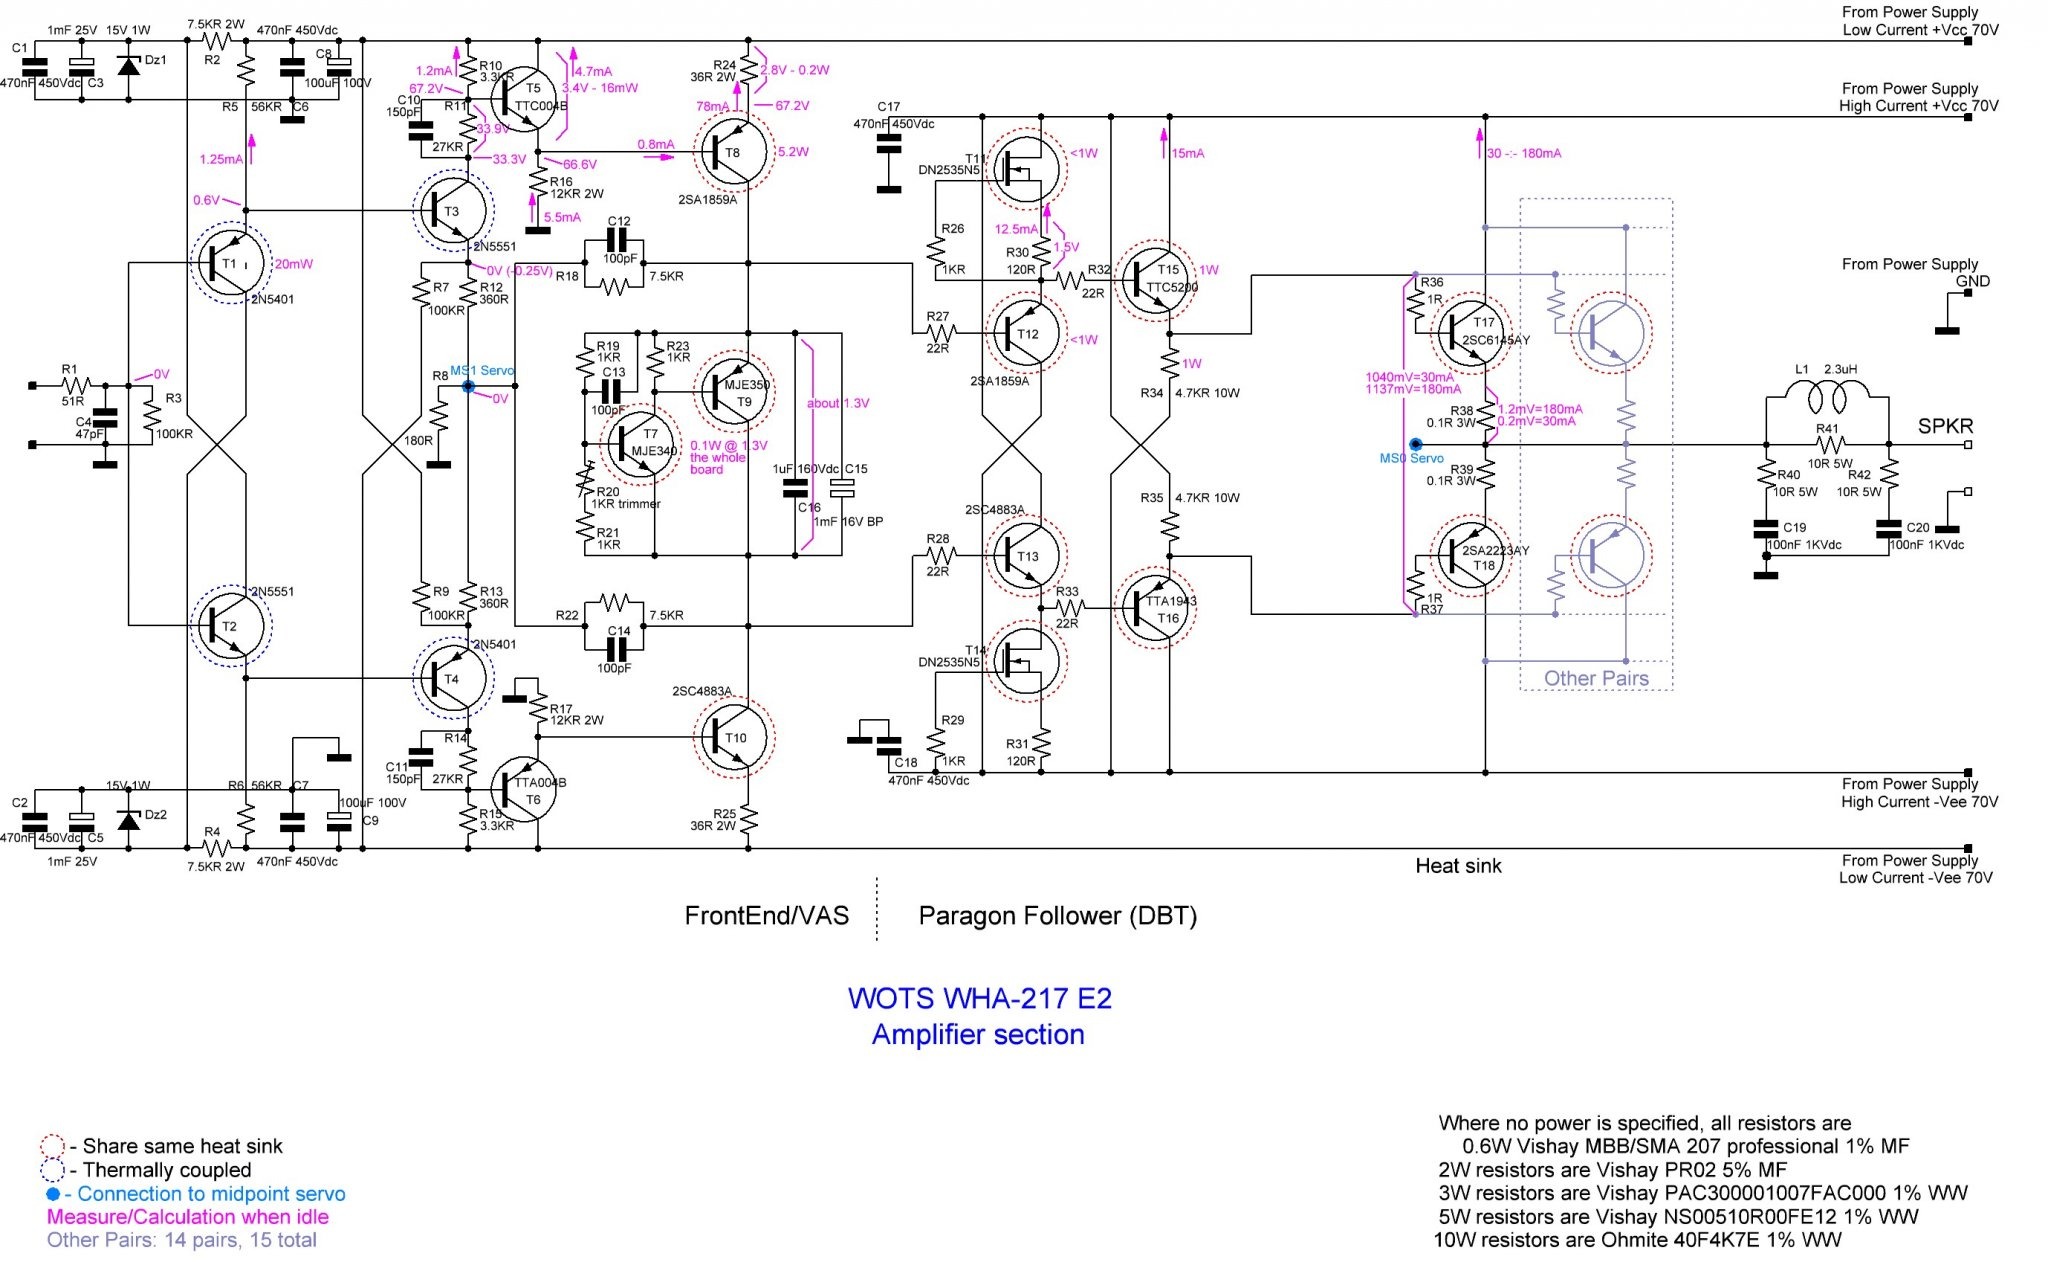Click the FrontEnd/VAS section label
This screenshot has width=2048, height=1288.
pyautogui.click(x=766, y=915)
